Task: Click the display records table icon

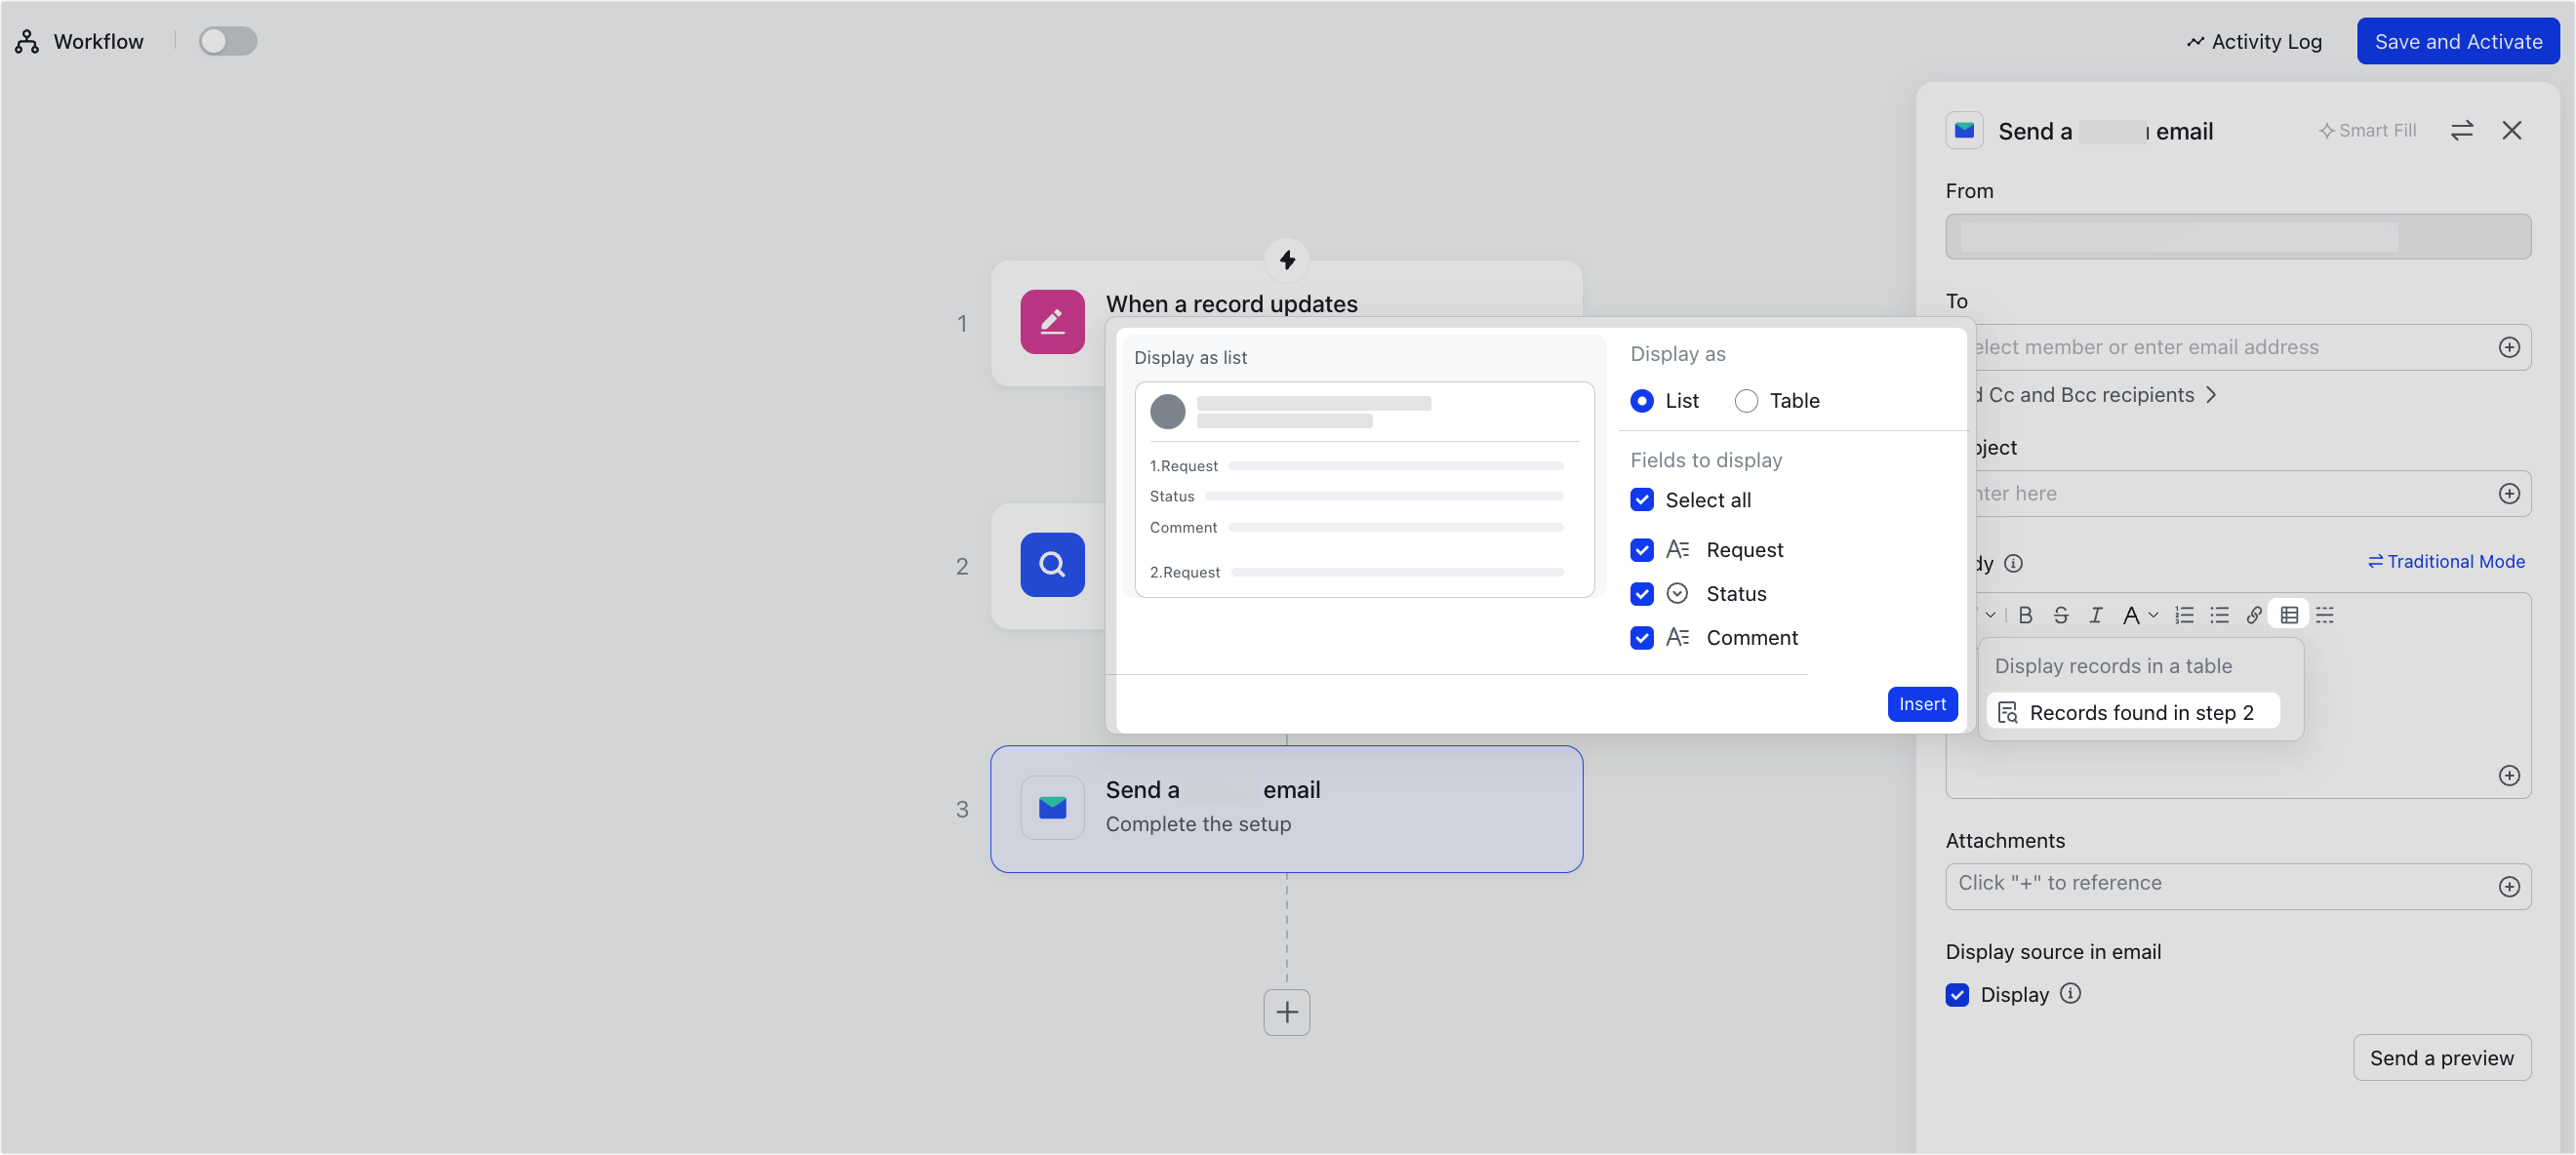Action: (2288, 615)
